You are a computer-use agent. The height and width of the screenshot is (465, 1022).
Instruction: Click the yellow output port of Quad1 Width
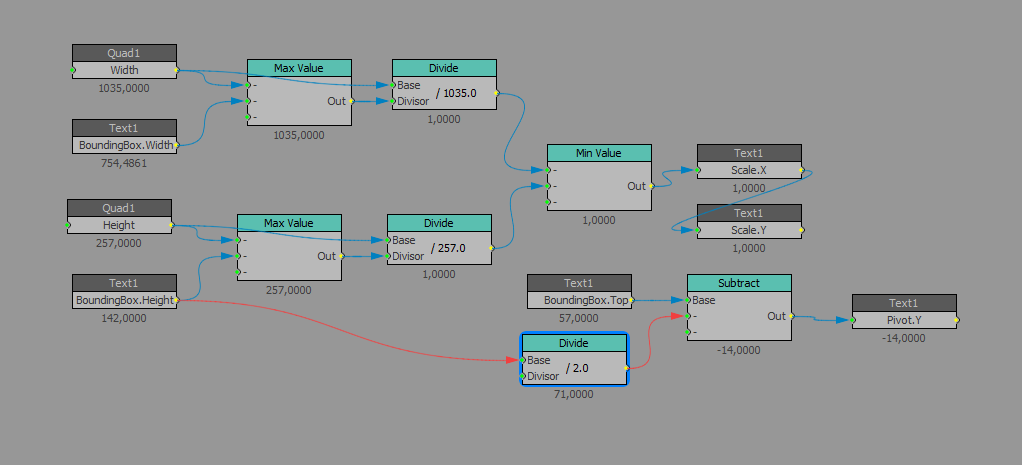[177, 70]
